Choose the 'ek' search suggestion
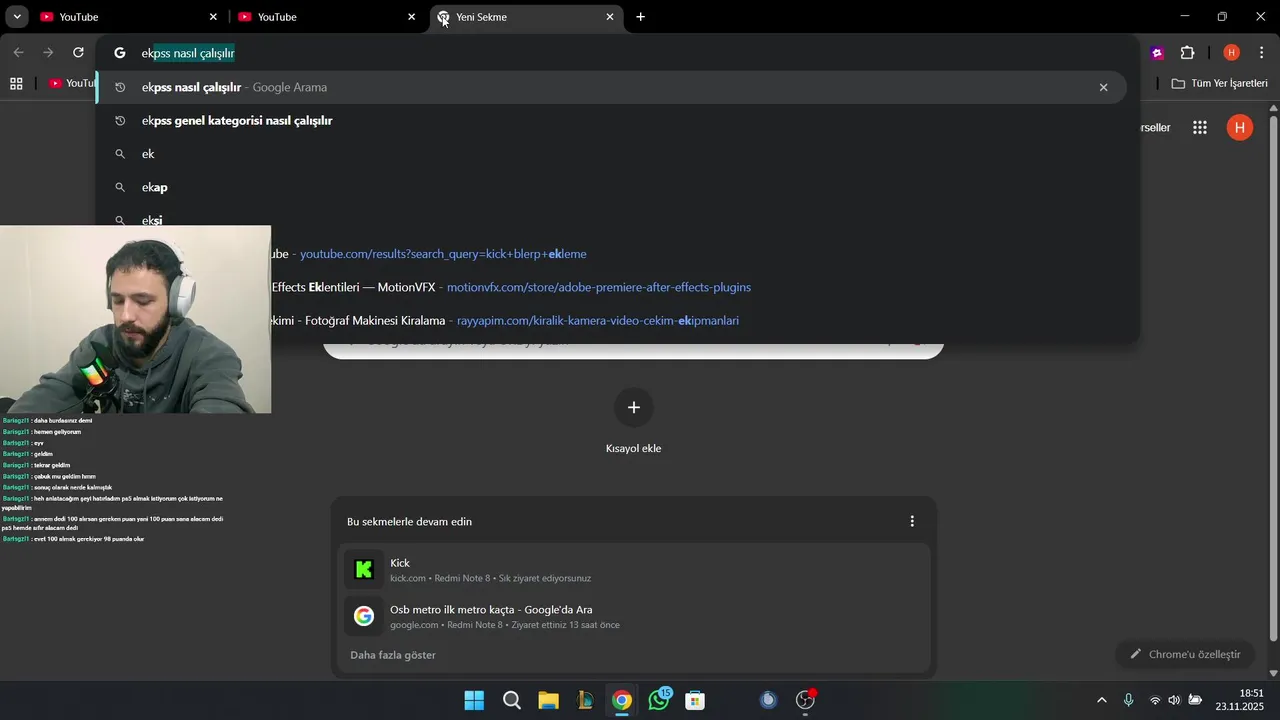Screen dimensions: 1280x720 coord(610,154)
